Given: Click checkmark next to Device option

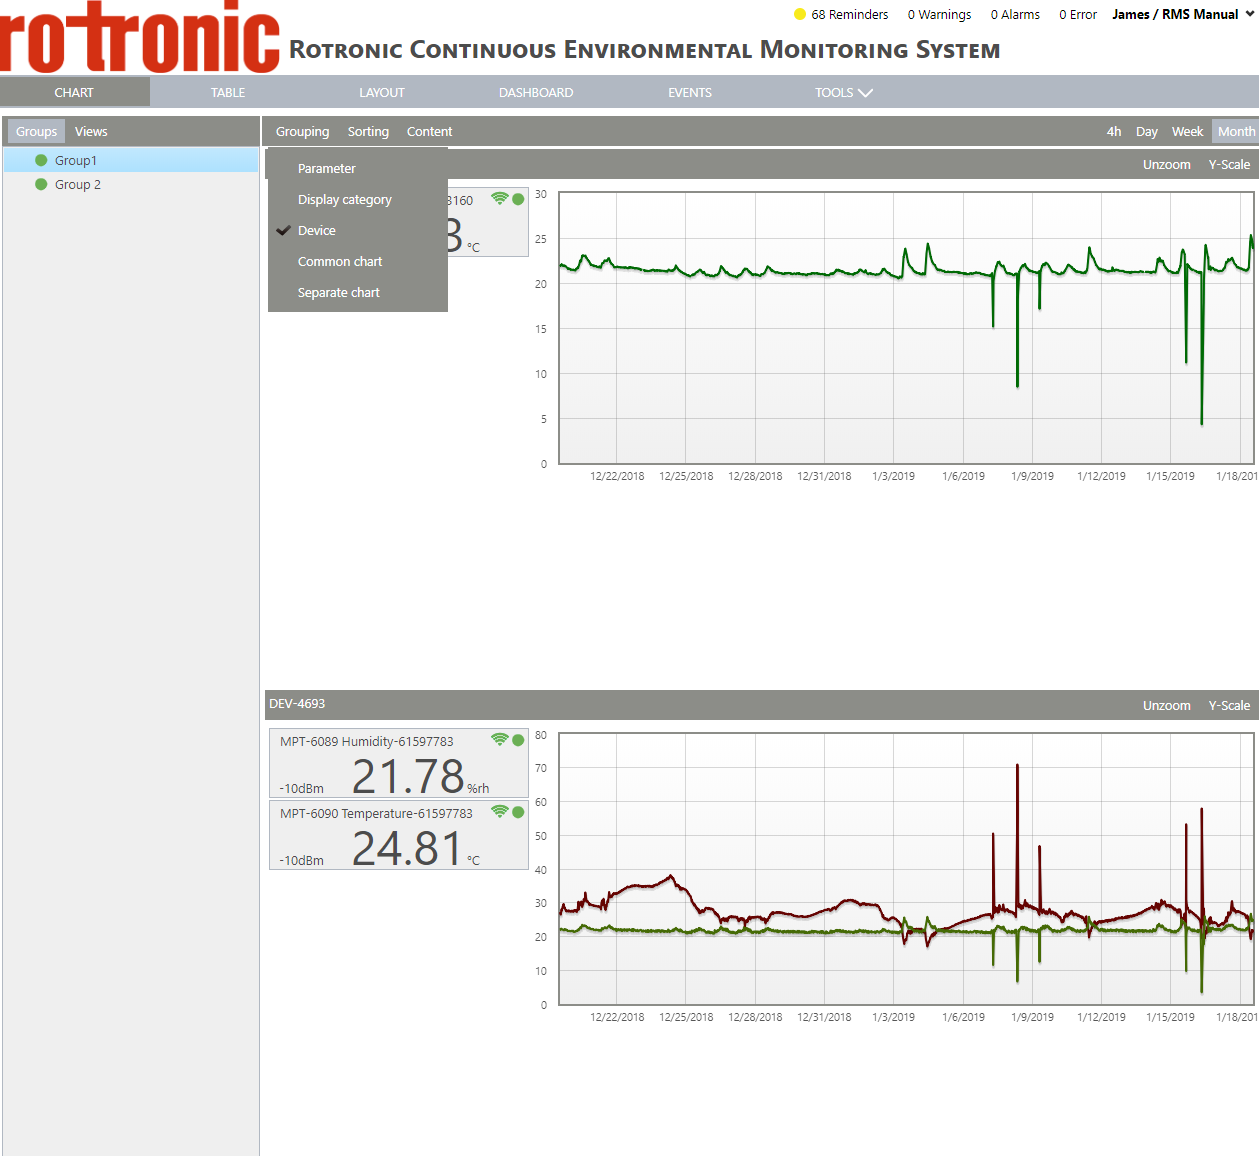Looking at the screenshot, I should (284, 230).
